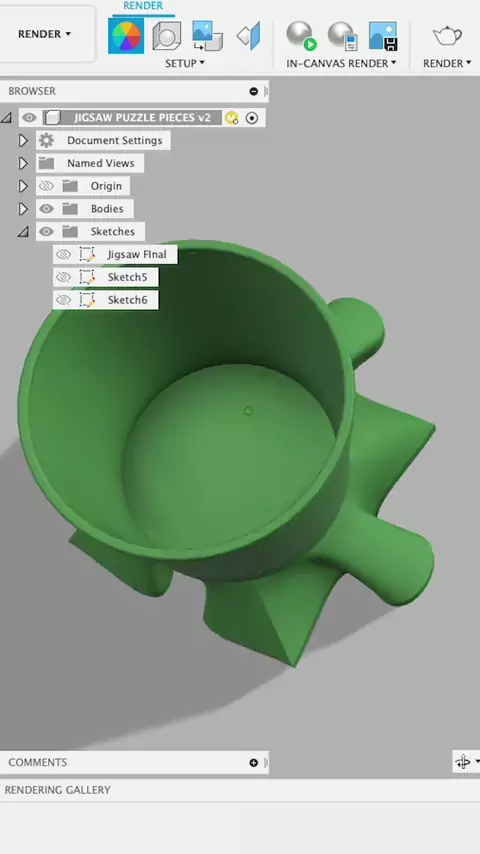Expand the COMMENTS panel with plus button
Screen dimensions: 480x854
(253, 762)
